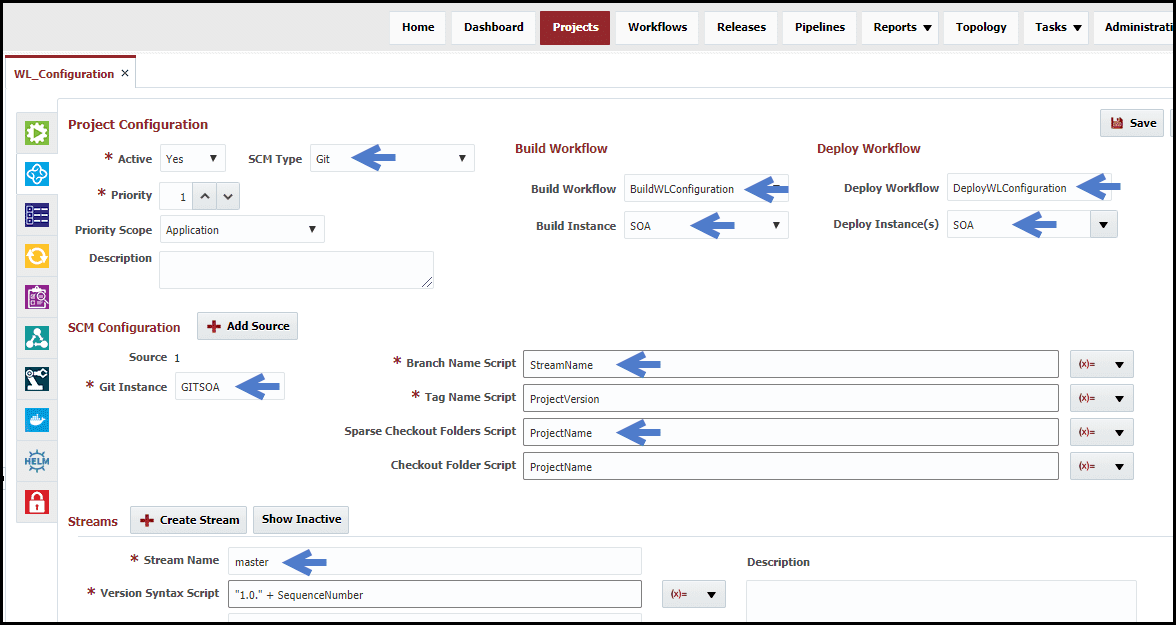Expand the Active Yes dropdown

coord(193,158)
